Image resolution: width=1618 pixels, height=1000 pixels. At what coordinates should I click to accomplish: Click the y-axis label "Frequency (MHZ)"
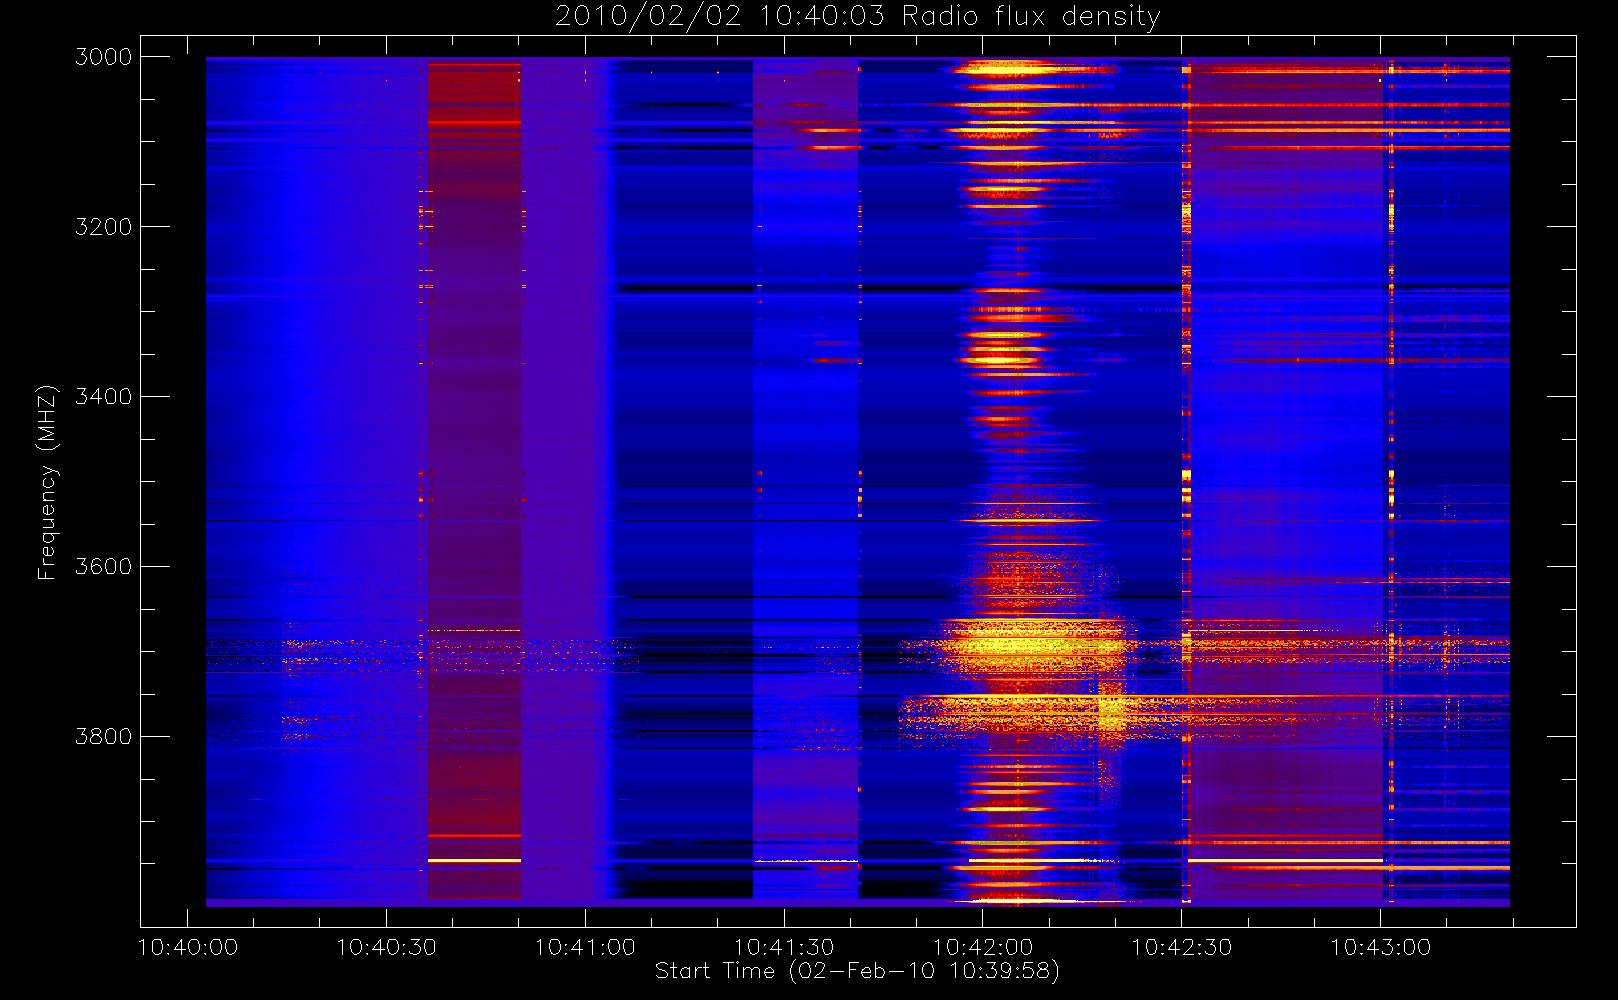[x=46, y=483]
